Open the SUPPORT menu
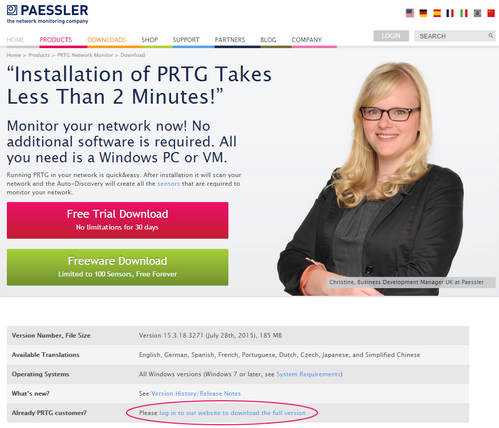 [x=186, y=40]
